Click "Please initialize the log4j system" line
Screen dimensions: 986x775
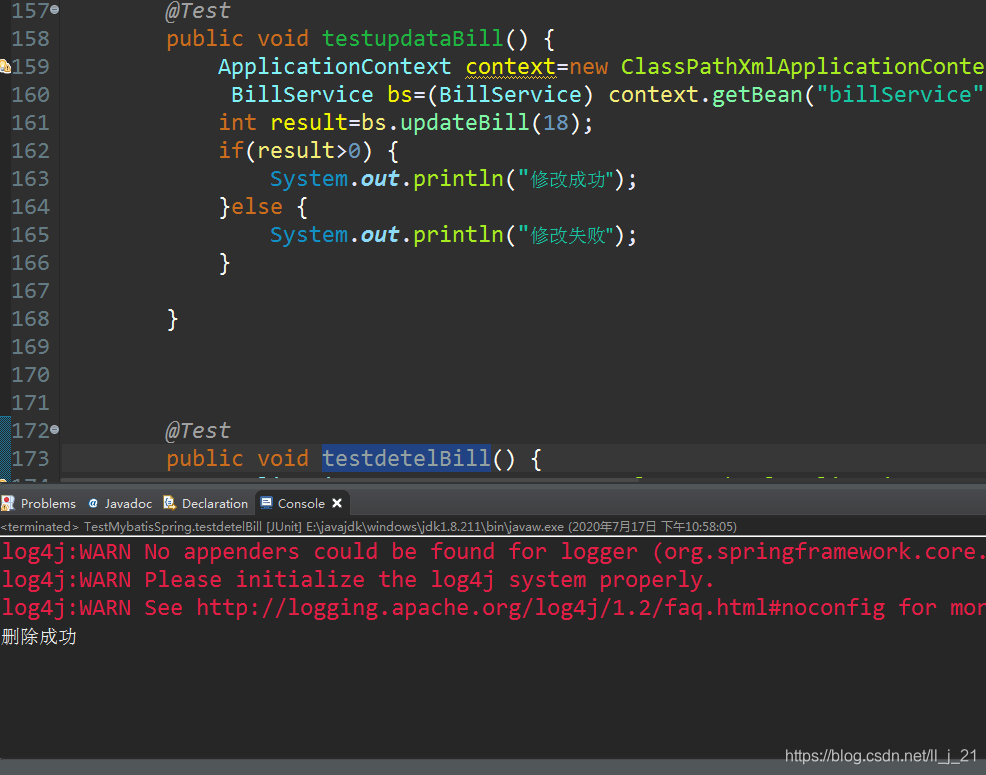[x=357, y=580]
